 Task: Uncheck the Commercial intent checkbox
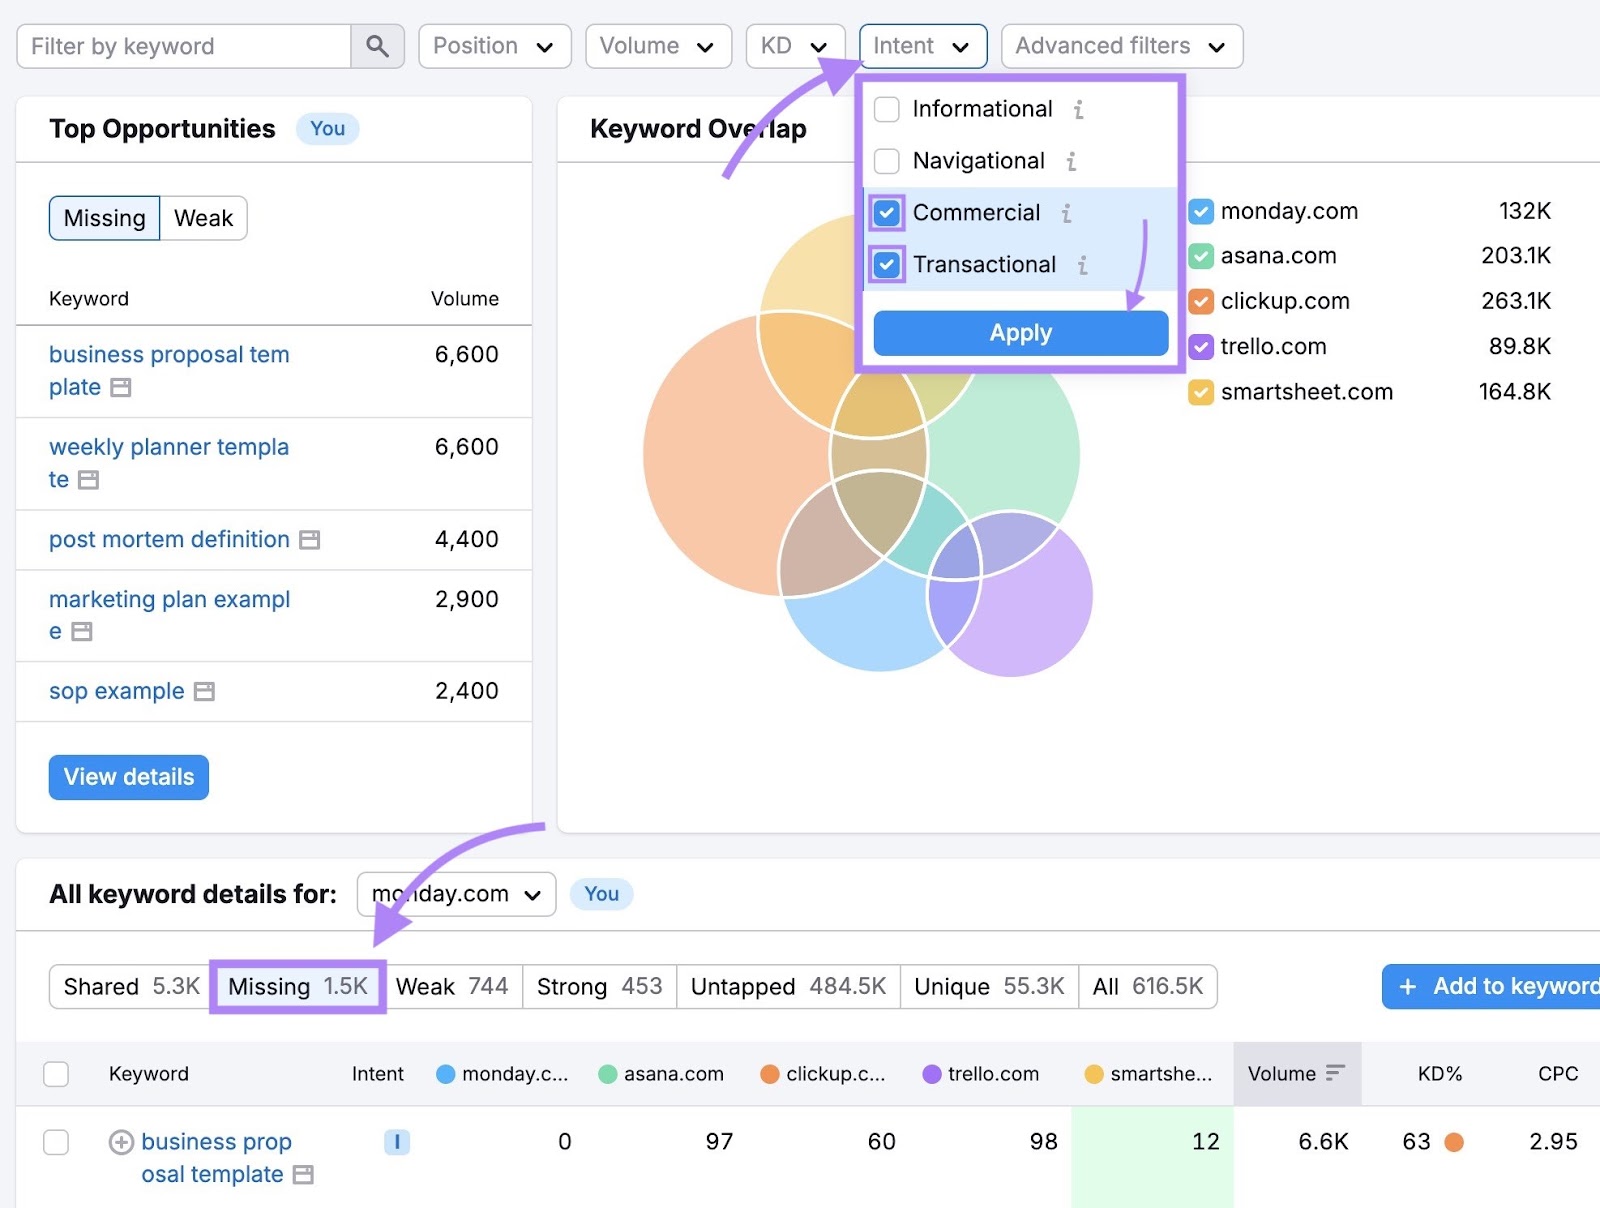(x=886, y=212)
